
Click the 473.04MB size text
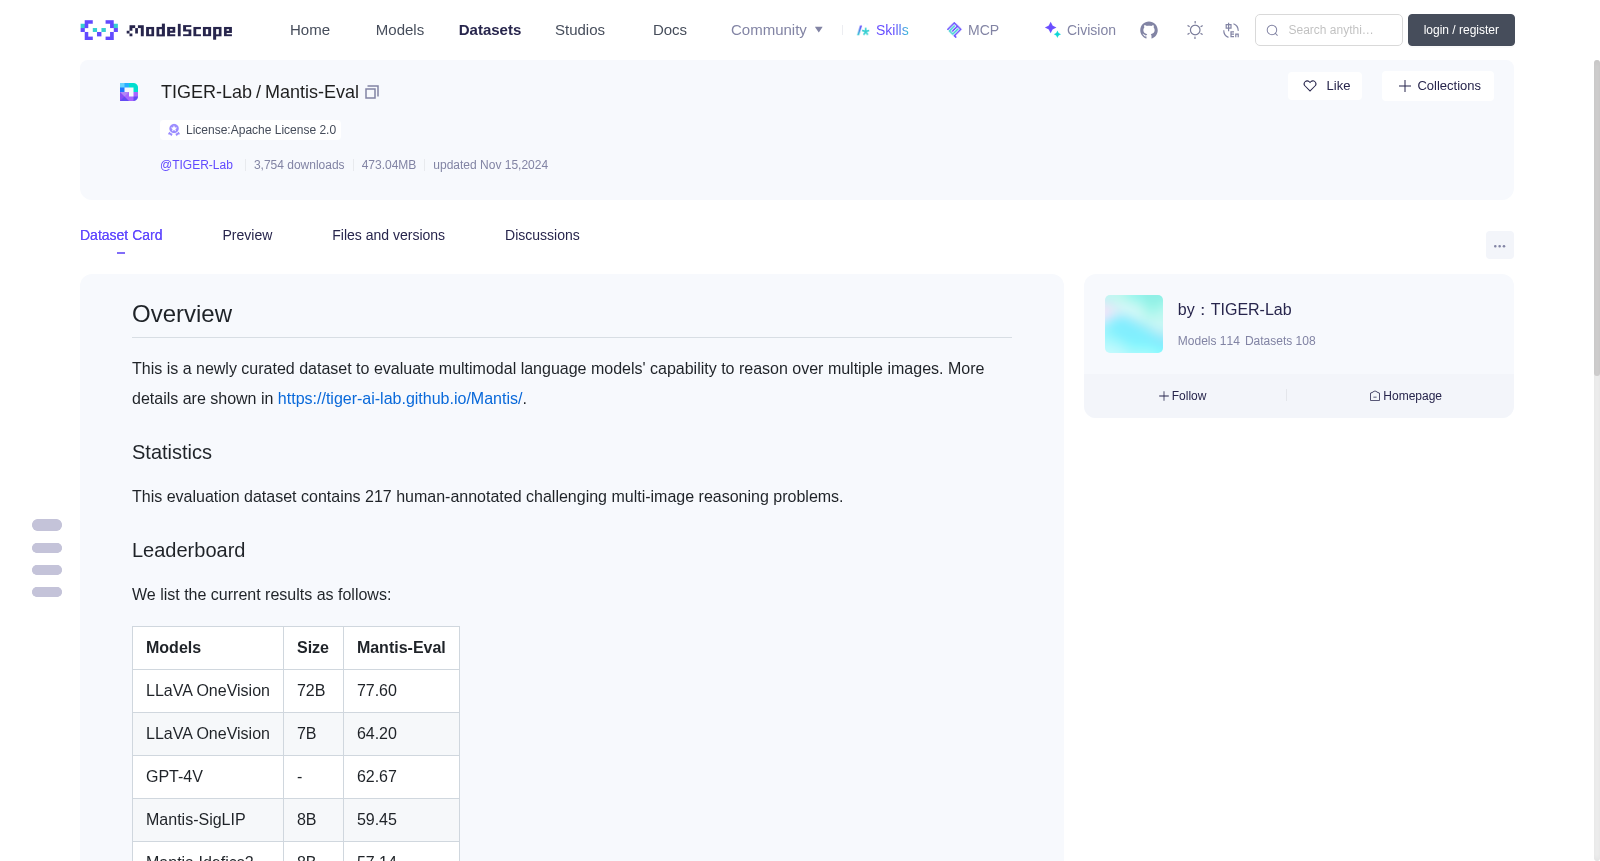point(389,165)
